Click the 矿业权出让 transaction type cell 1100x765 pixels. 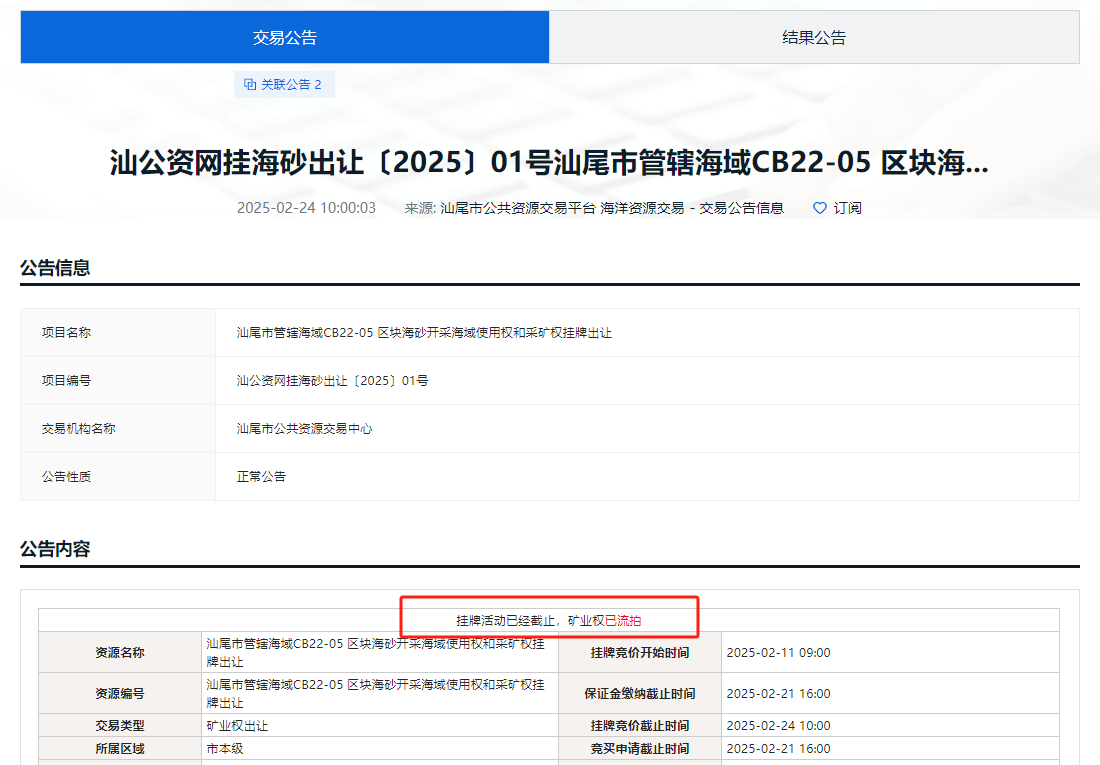pos(237,726)
